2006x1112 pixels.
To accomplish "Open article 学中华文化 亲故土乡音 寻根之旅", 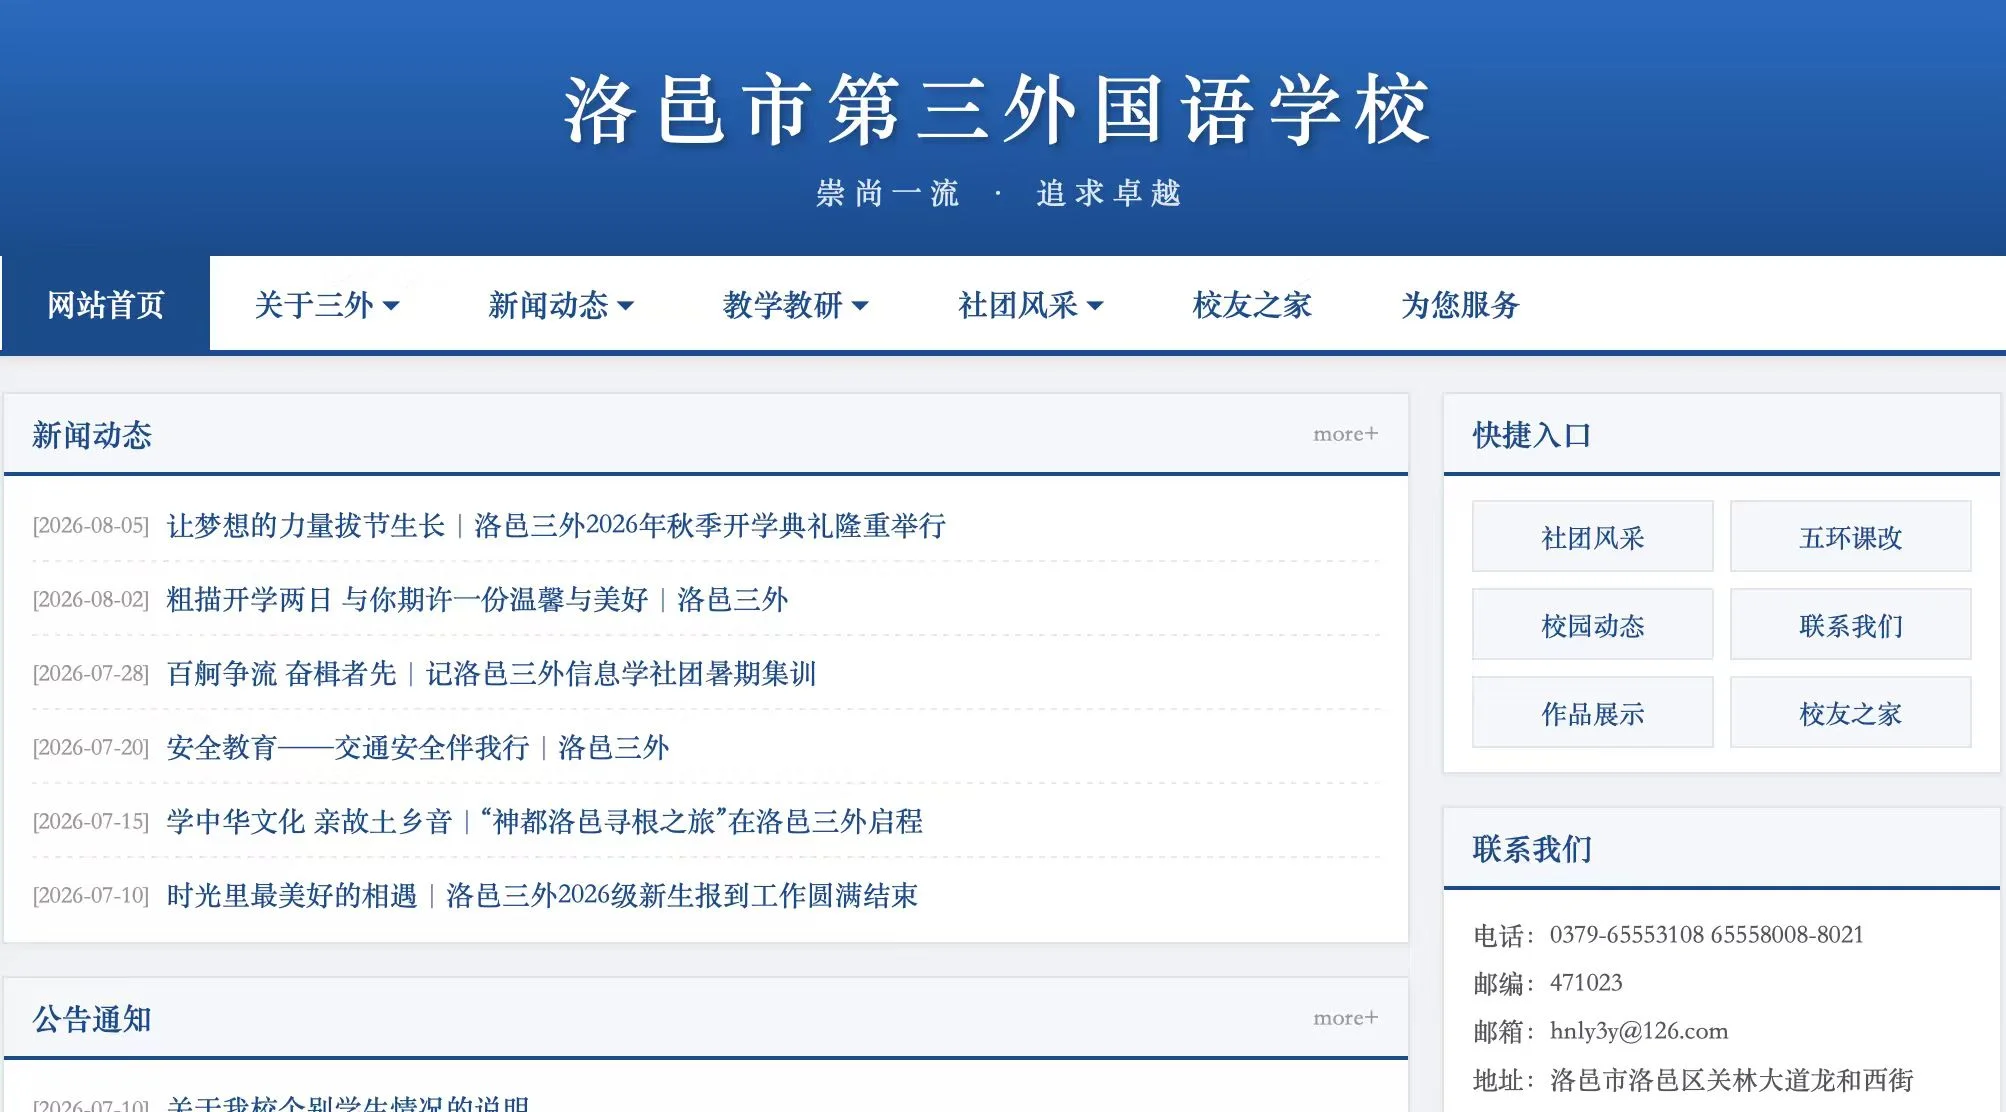I will (x=545, y=821).
